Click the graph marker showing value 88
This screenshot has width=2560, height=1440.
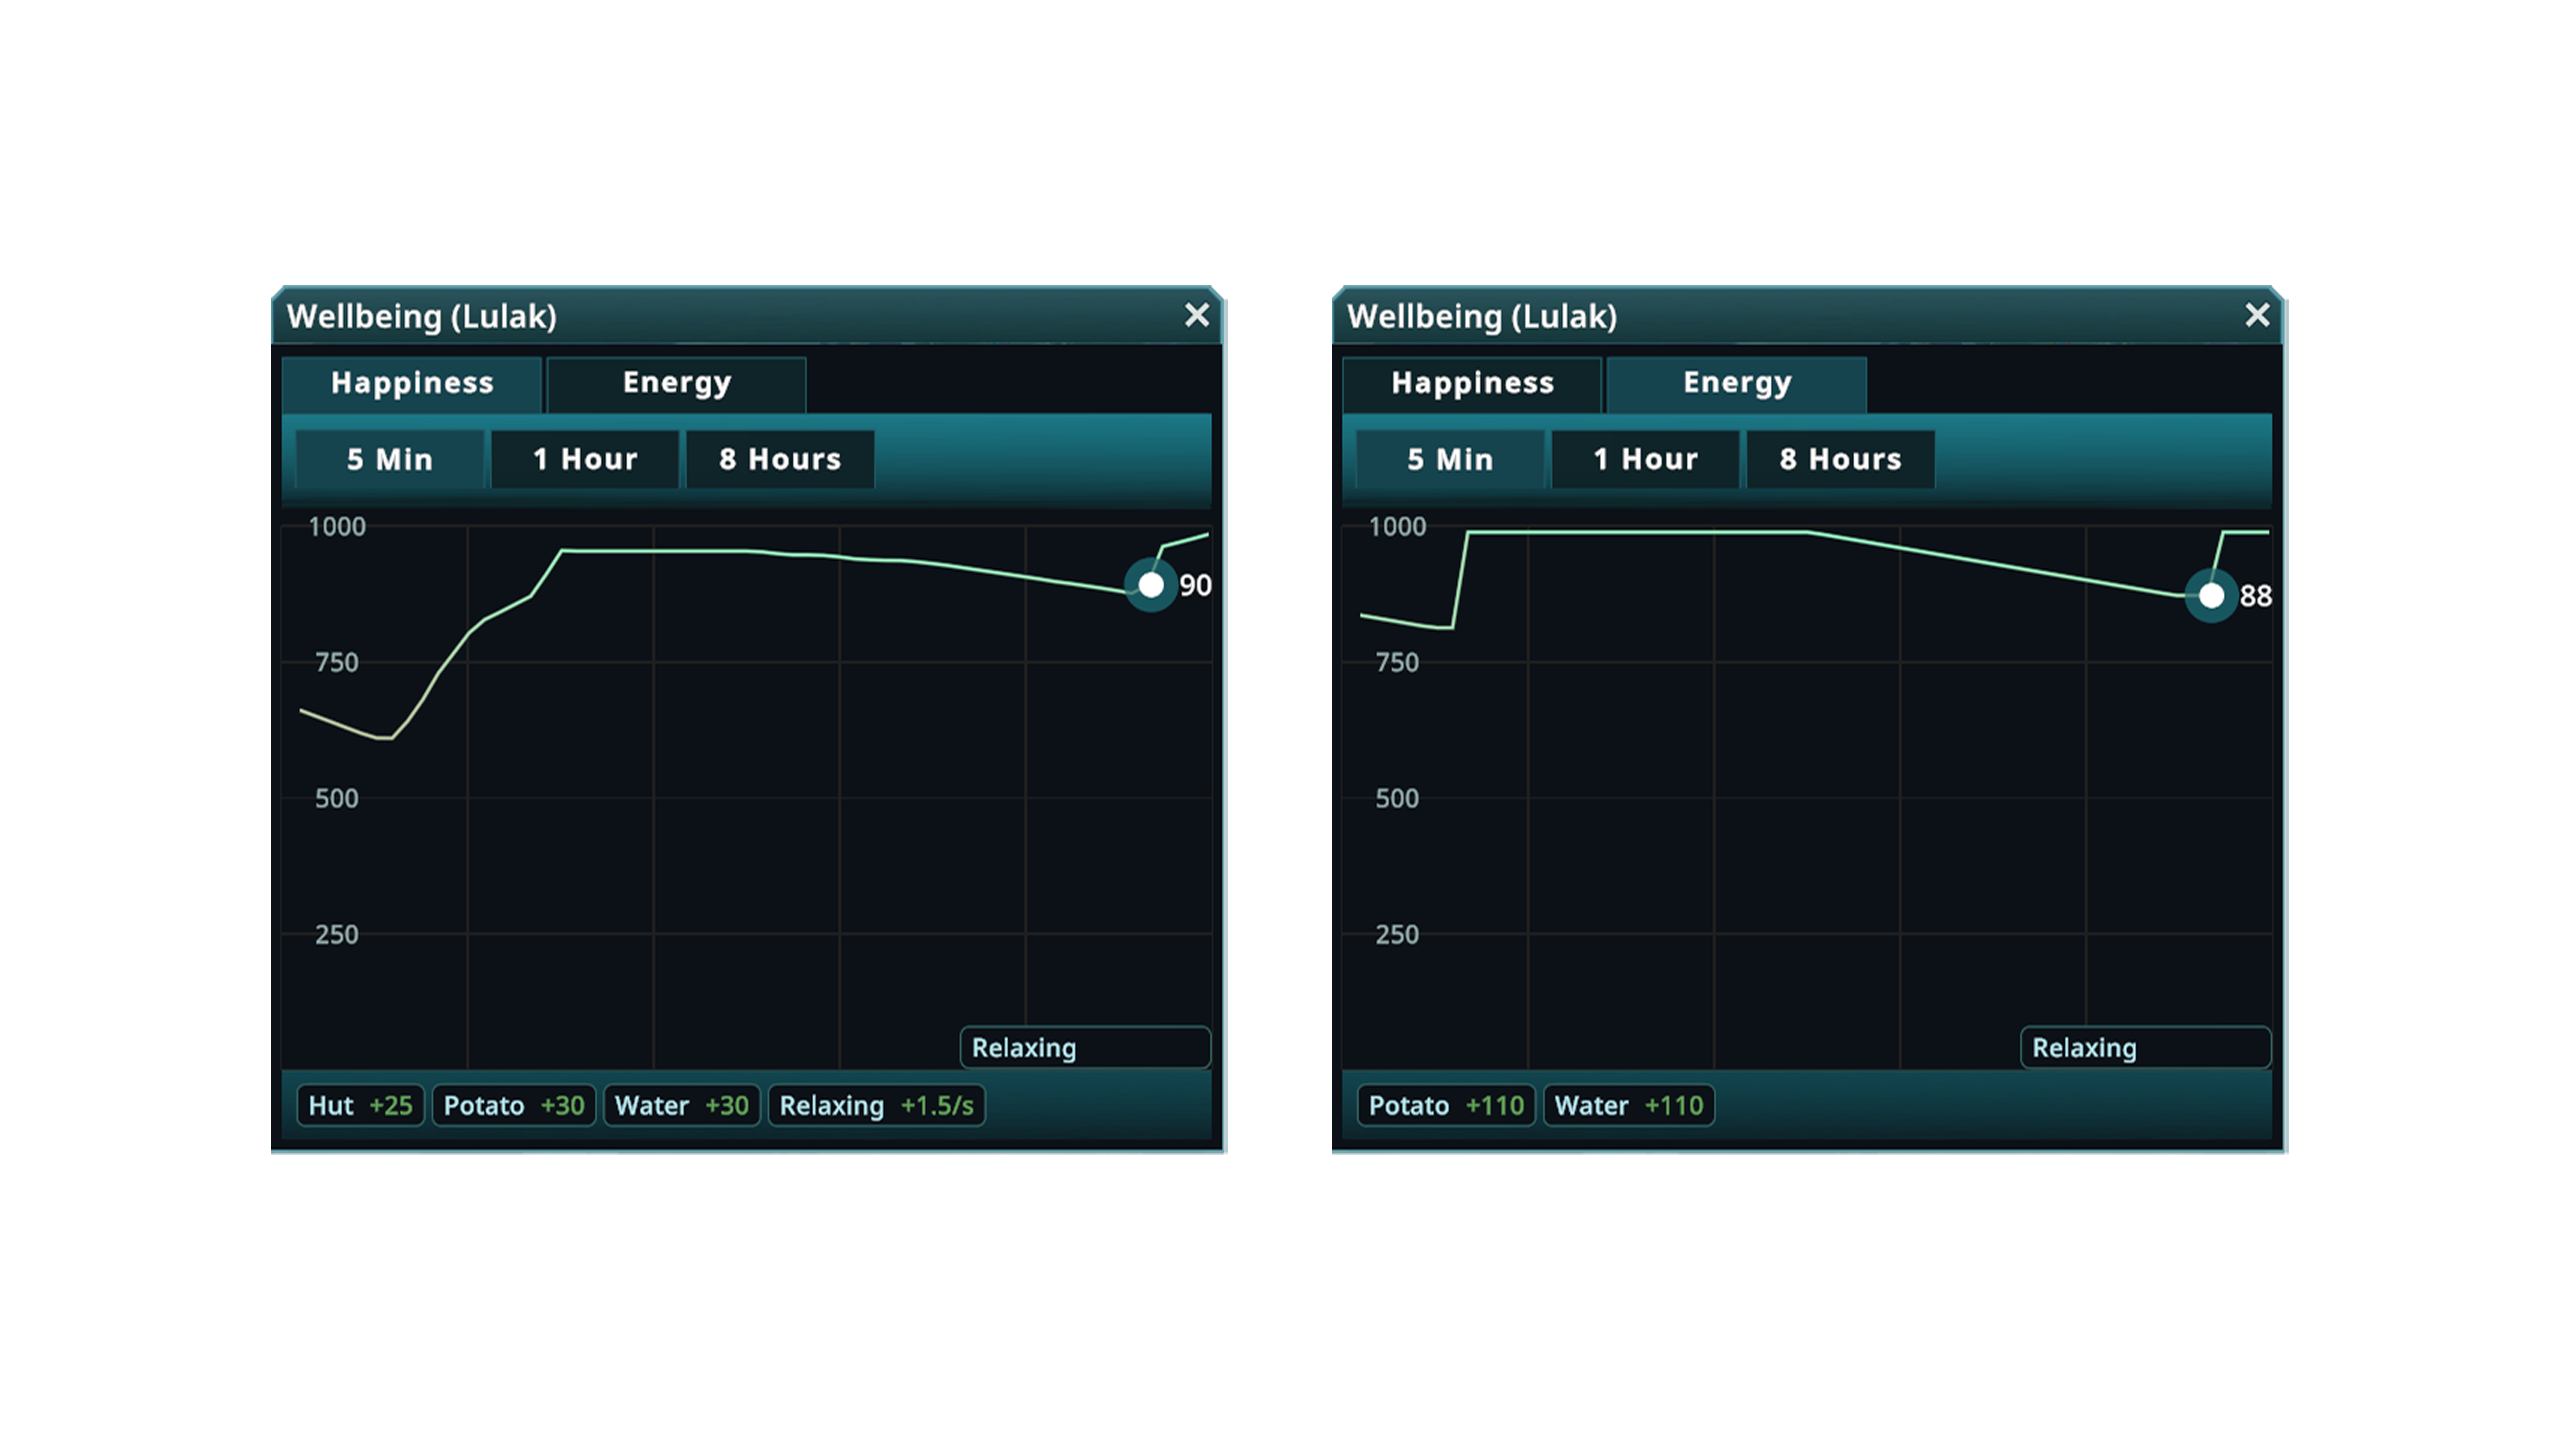coord(2211,596)
